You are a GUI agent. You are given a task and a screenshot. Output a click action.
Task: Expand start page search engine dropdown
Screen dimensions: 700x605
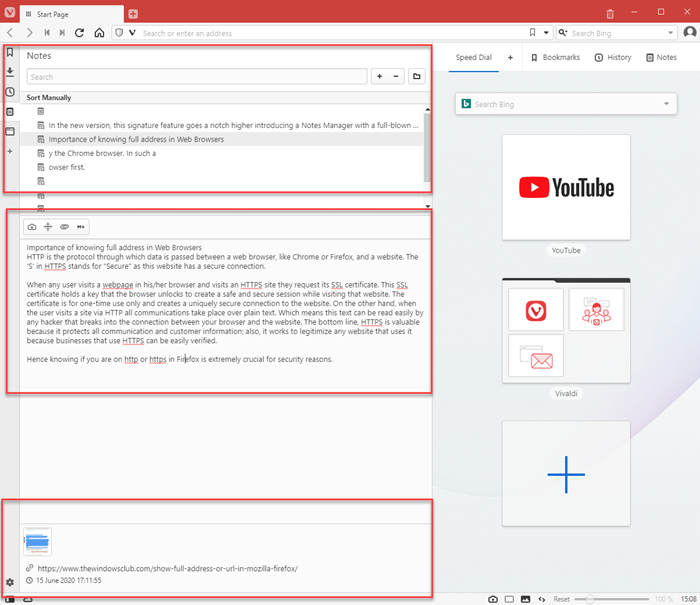tap(666, 104)
